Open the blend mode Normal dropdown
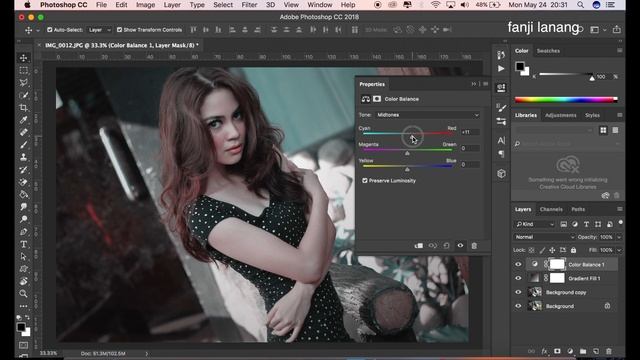This screenshot has height=360, width=640. 544,237
